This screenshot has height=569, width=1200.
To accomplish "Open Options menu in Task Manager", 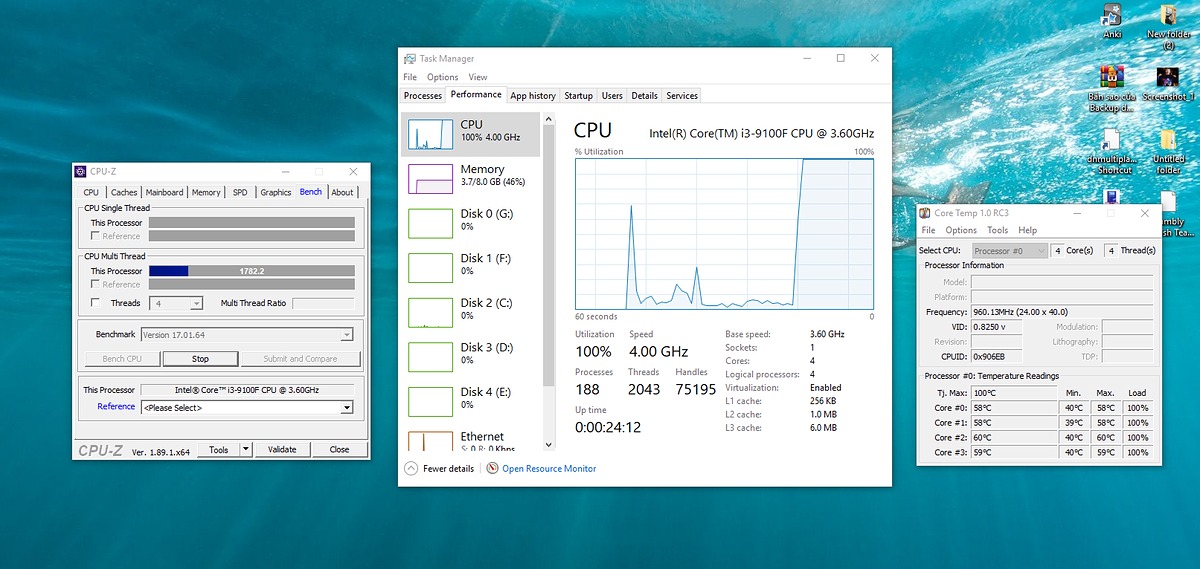I will (x=442, y=77).
